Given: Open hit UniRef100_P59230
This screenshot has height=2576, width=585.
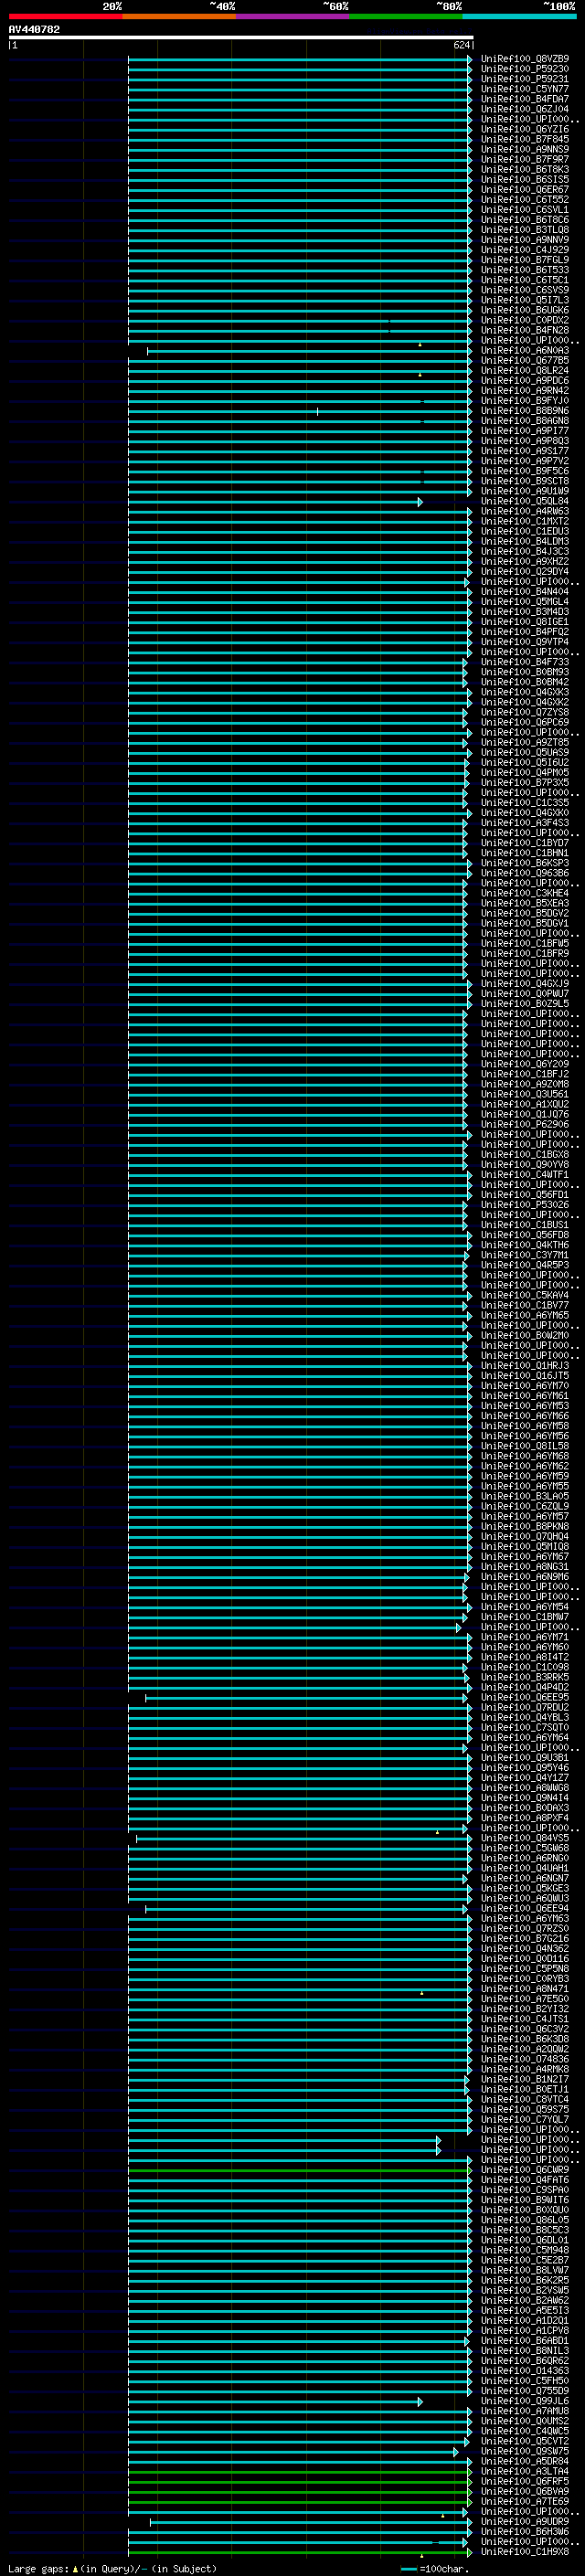Looking at the screenshot, I should [x=525, y=69].
